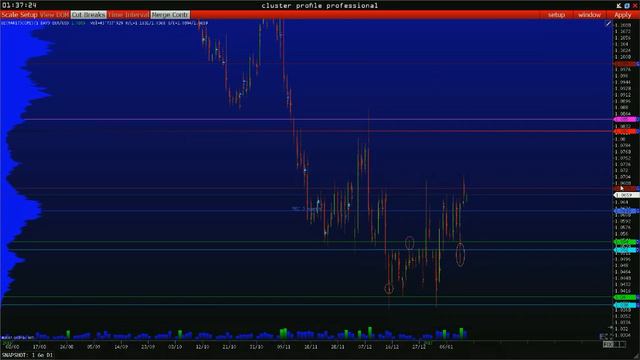Screen dimensions: 640x360
Task: Click the window resize grip corner
Action: pos(636,356)
